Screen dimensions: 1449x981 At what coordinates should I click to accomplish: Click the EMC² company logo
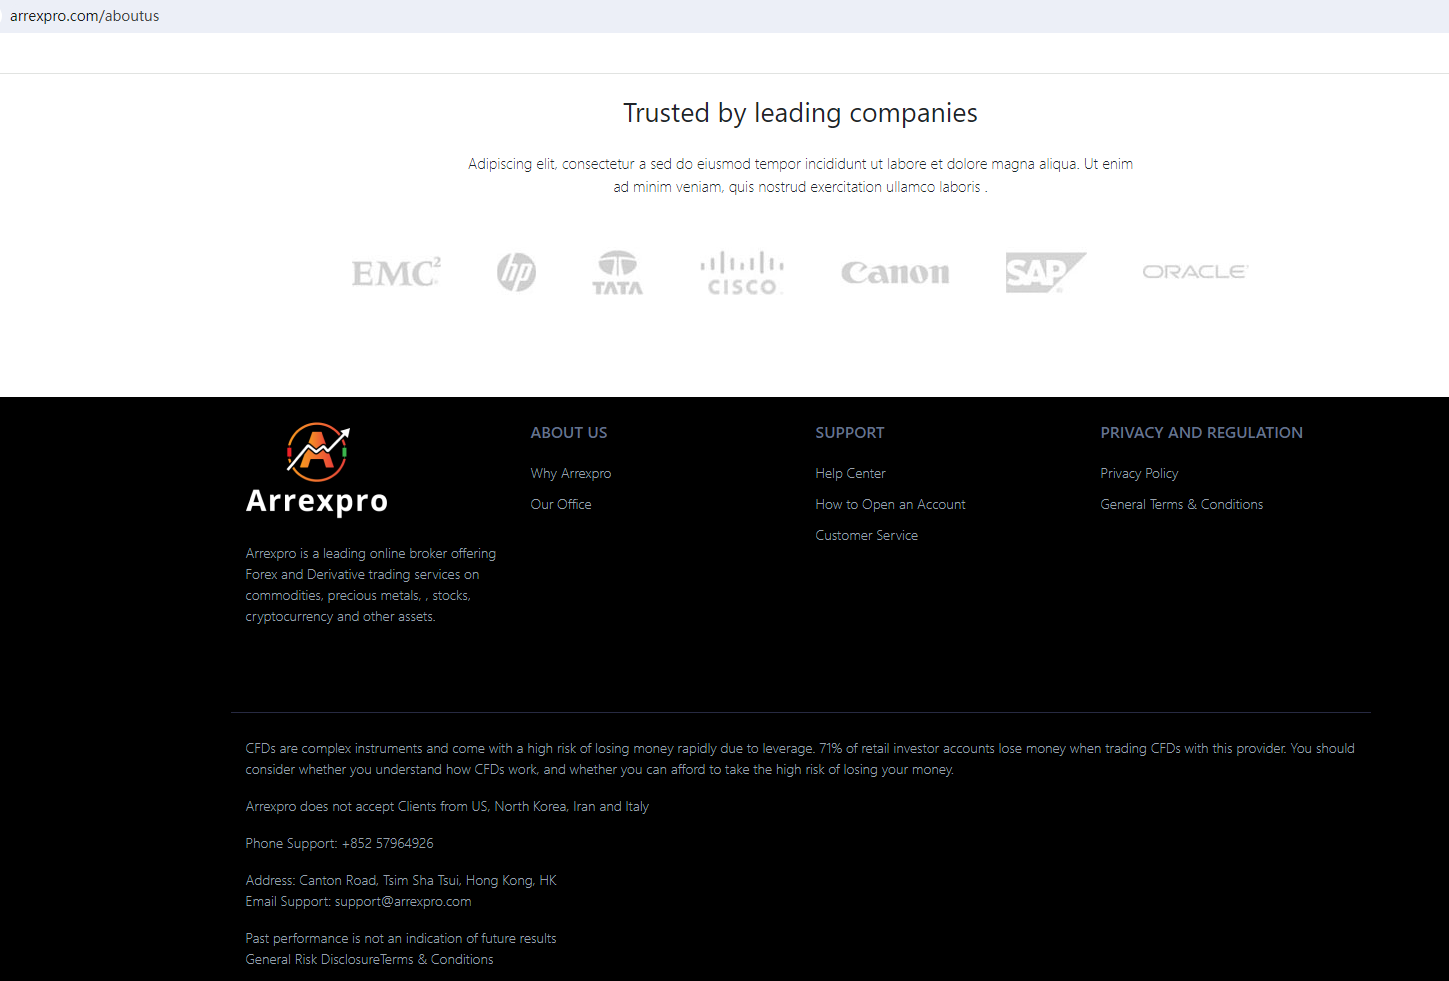pos(396,272)
